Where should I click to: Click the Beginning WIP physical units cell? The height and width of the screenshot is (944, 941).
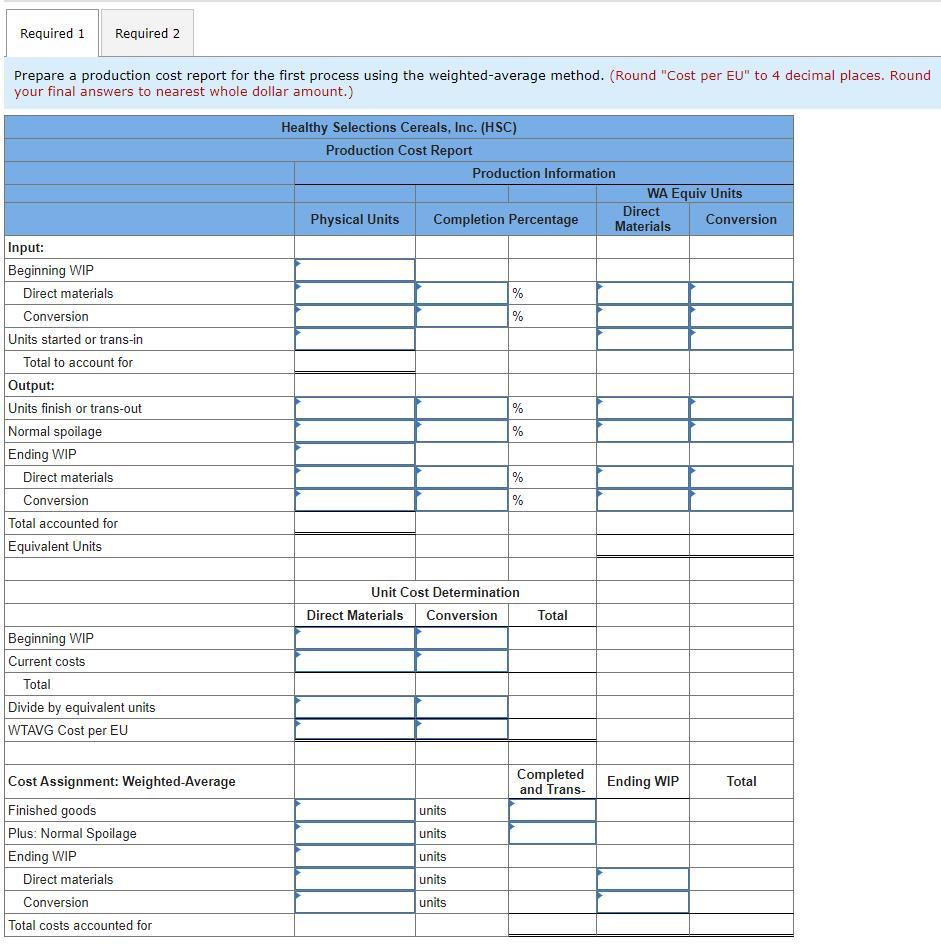pyautogui.click(x=354, y=269)
